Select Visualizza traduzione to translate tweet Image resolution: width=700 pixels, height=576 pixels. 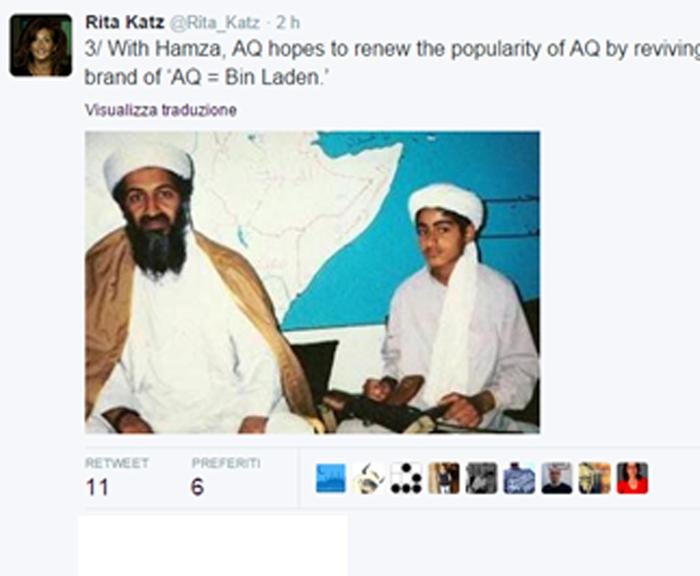(x=161, y=110)
